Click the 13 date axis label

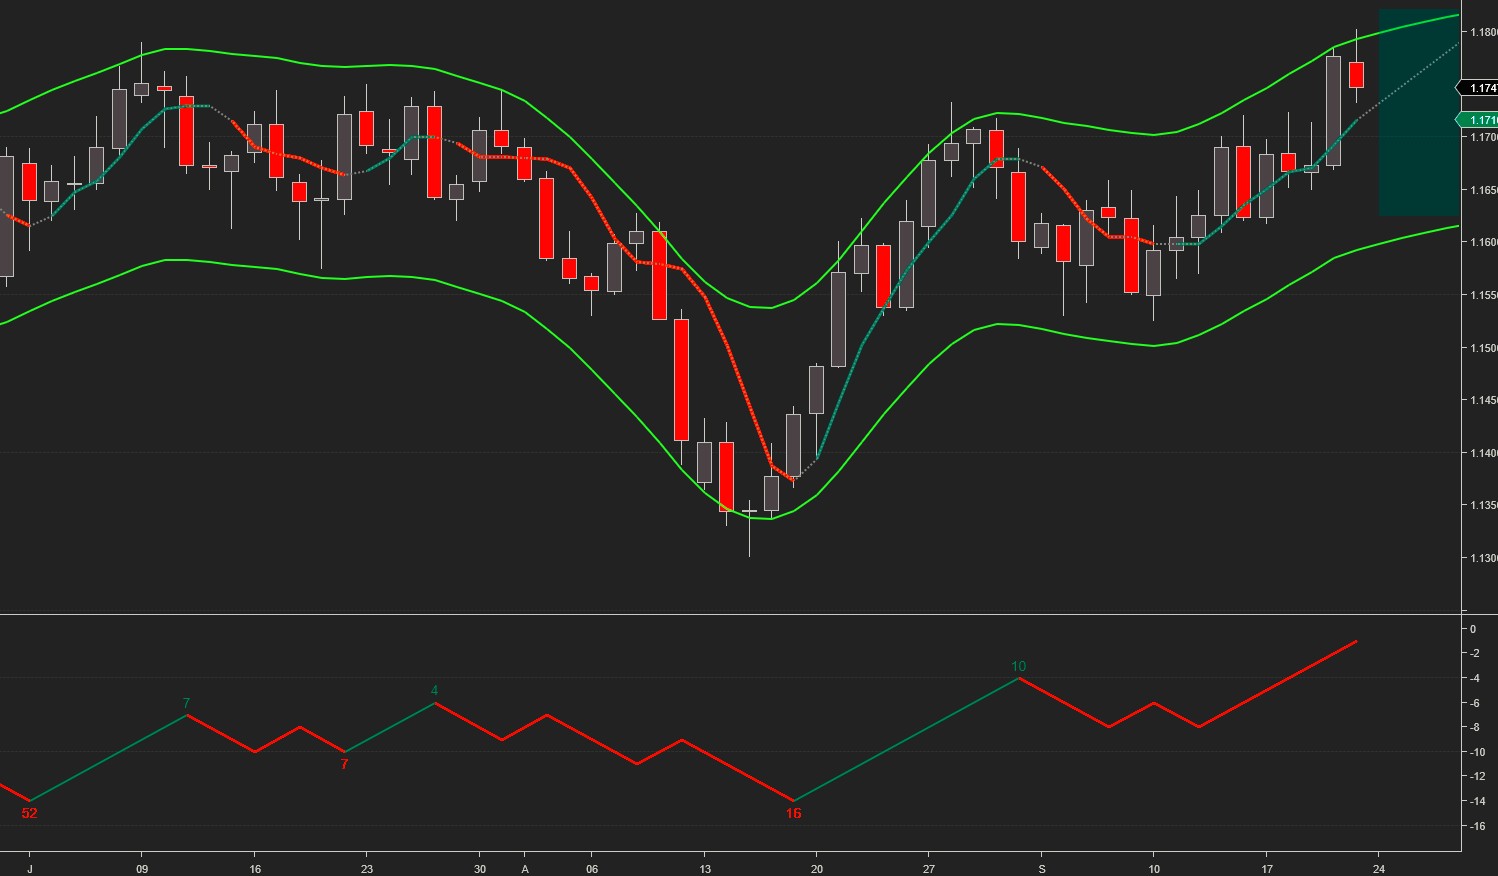705,869
